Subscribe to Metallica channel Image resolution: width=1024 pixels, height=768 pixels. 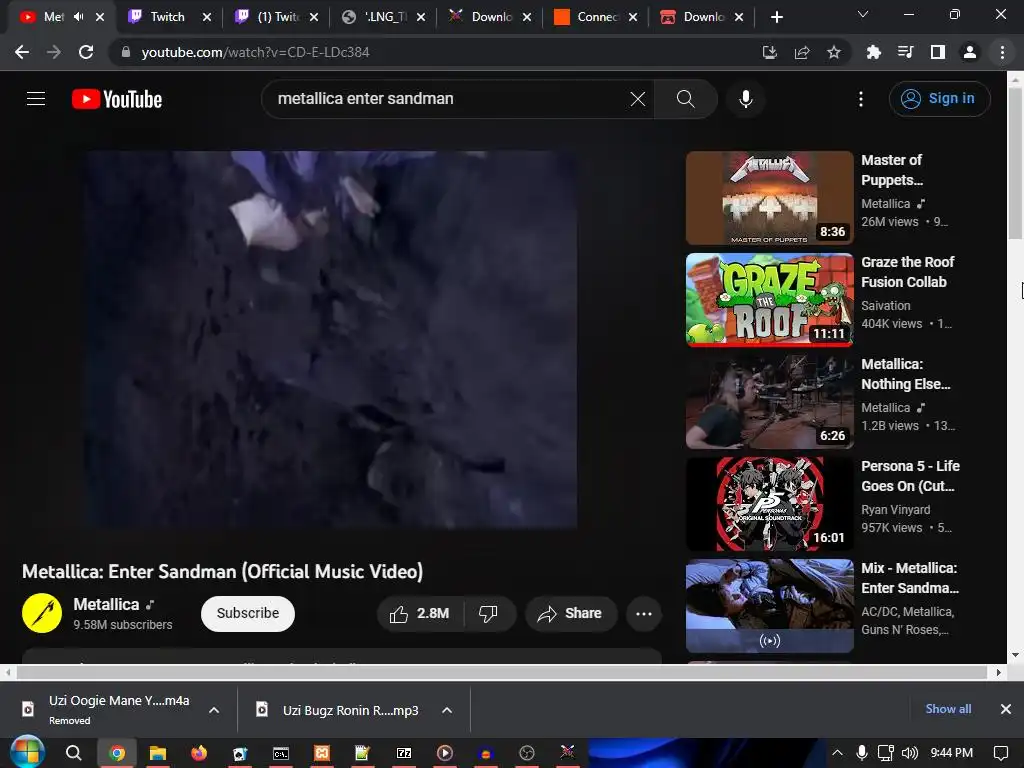(x=248, y=613)
